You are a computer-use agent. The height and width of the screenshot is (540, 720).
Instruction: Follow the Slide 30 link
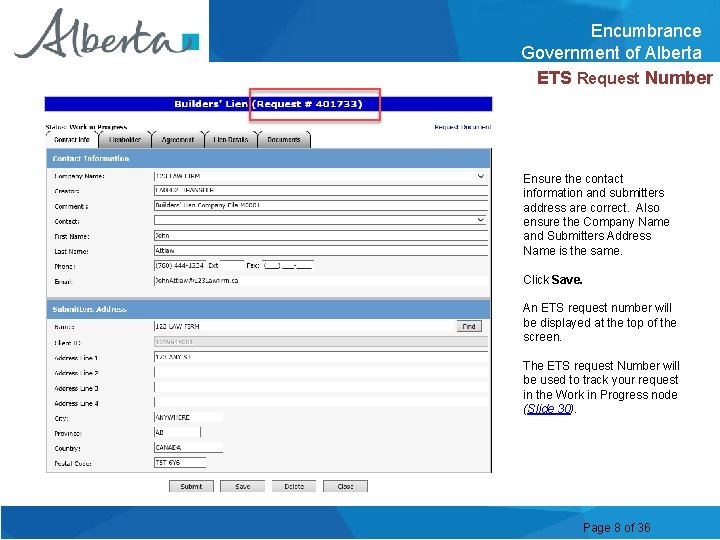[x=549, y=409]
